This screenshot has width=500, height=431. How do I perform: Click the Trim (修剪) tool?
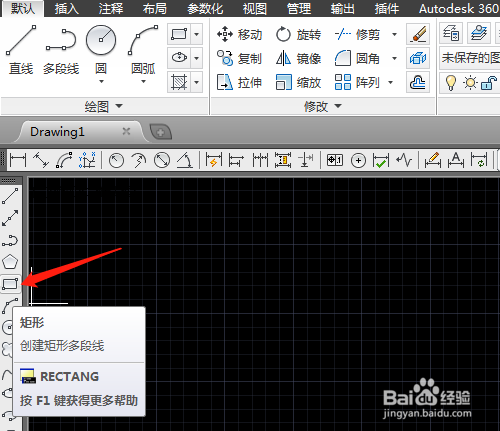[x=357, y=34]
